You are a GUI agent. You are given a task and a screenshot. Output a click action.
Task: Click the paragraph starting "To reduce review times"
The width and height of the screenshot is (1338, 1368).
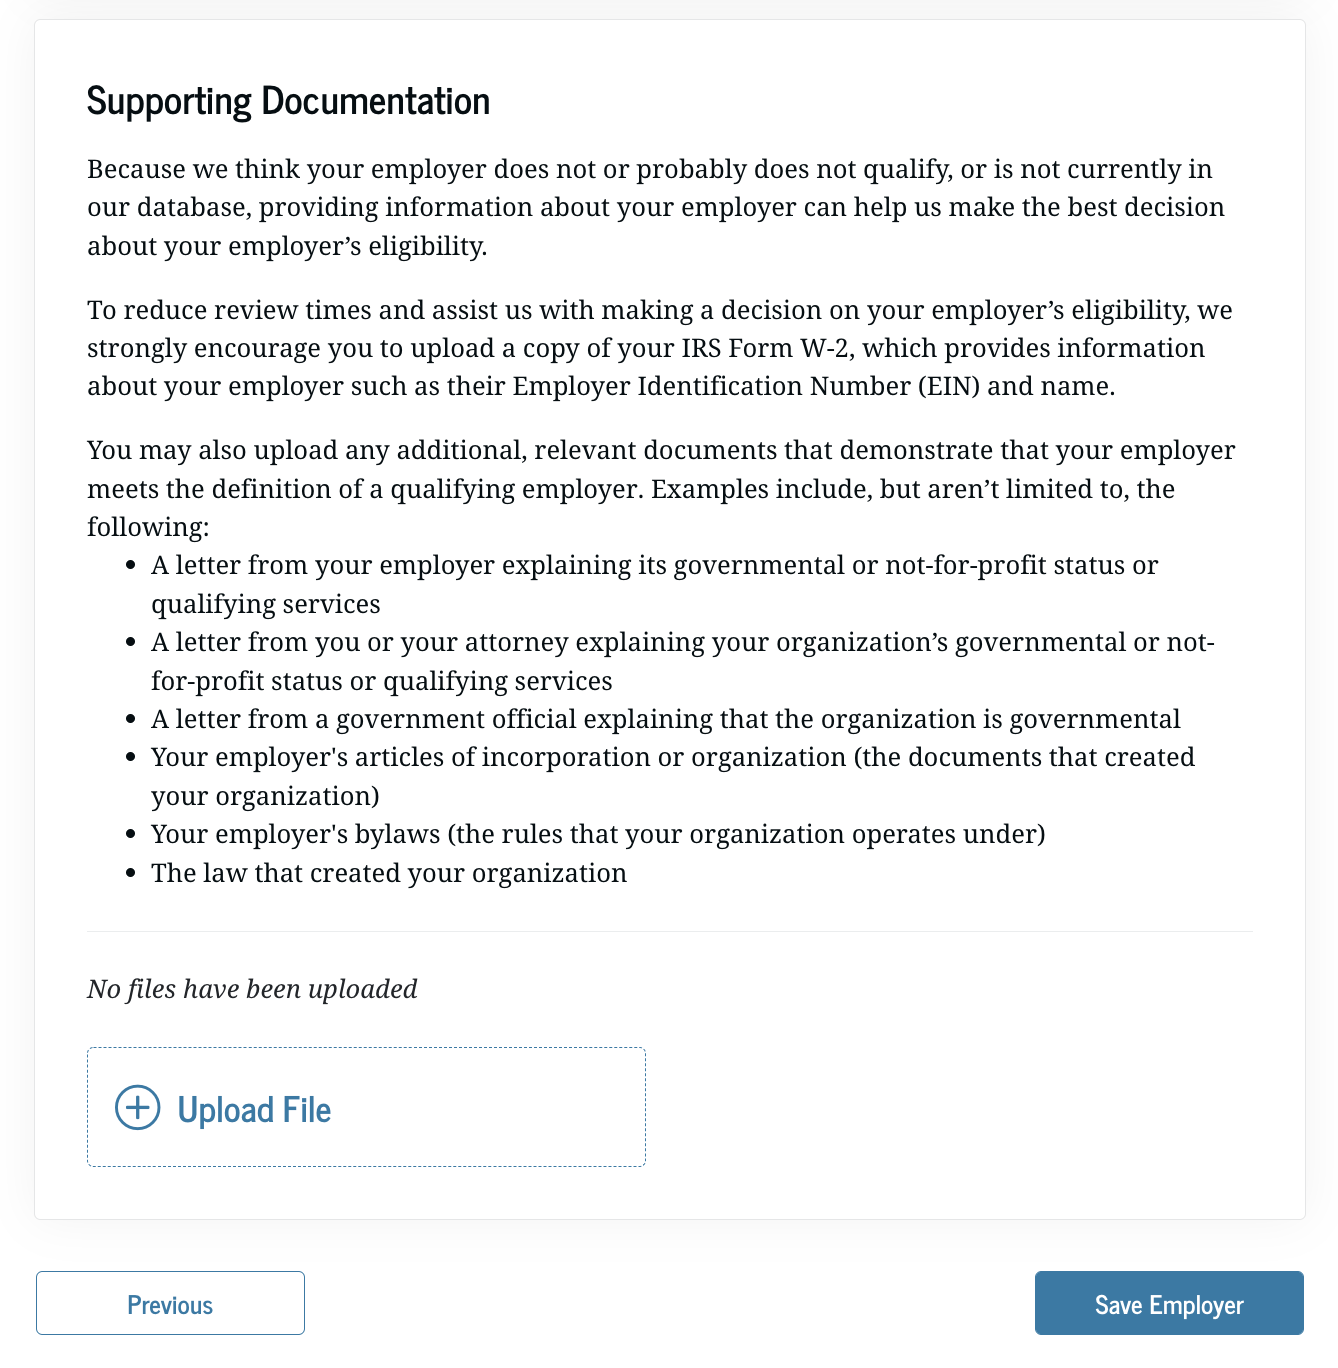coord(659,348)
